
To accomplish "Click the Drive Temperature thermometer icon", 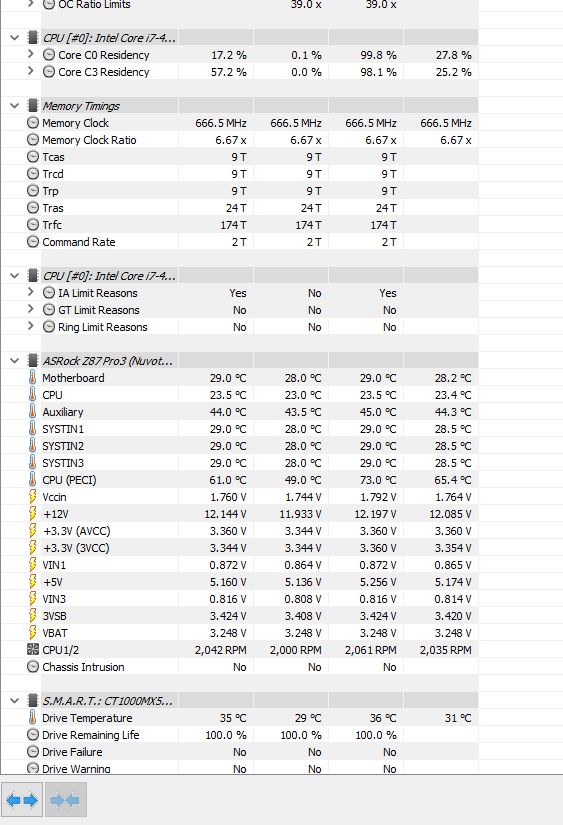I will [x=33, y=718].
